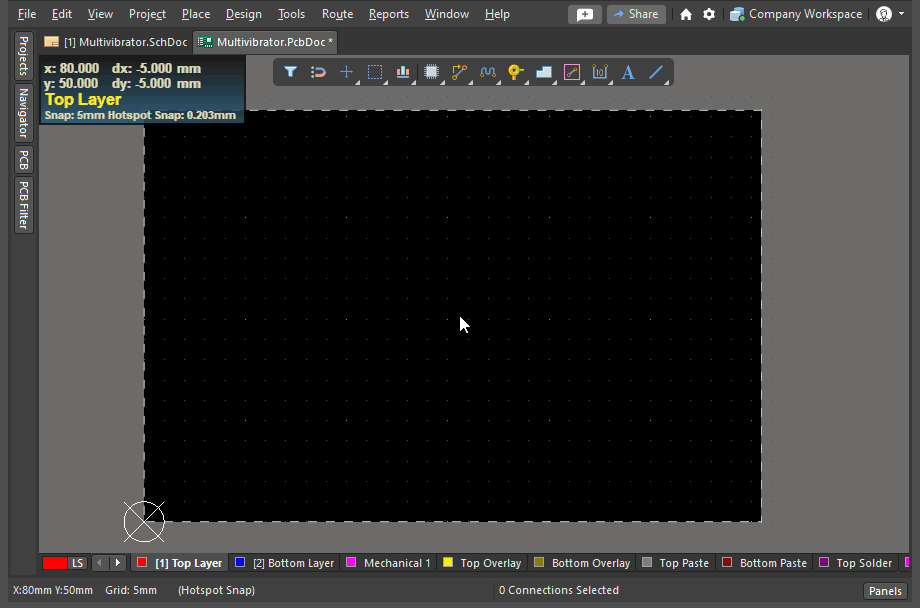
Task: Select the Place Component chip icon
Action: point(432,72)
